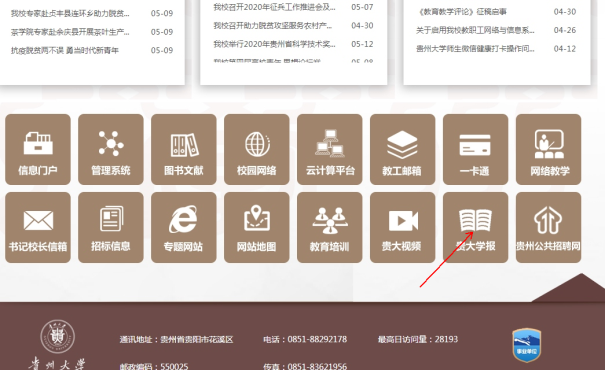Open the 专题网站 tile

(x=184, y=228)
